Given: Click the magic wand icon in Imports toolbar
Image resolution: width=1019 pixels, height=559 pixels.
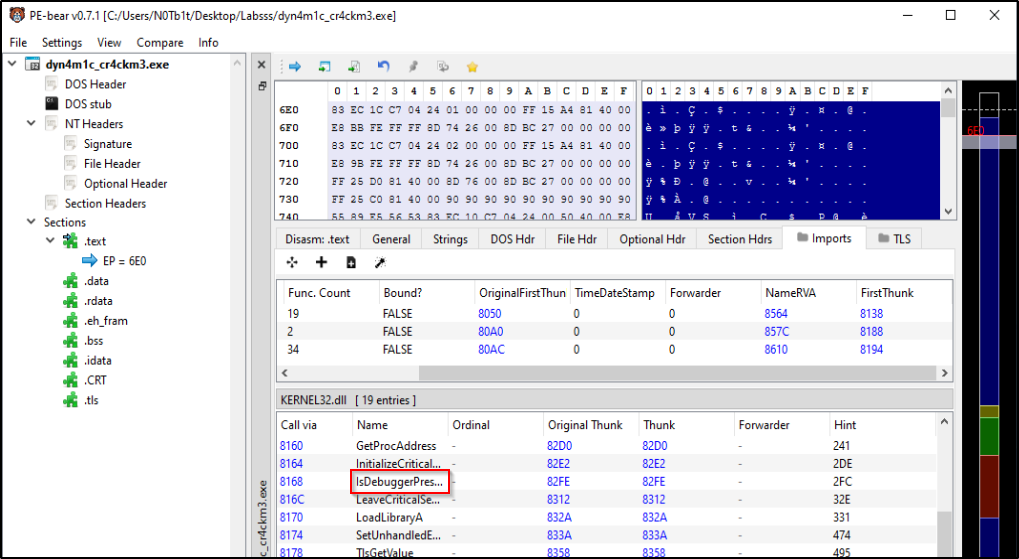Looking at the screenshot, I should click(380, 262).
